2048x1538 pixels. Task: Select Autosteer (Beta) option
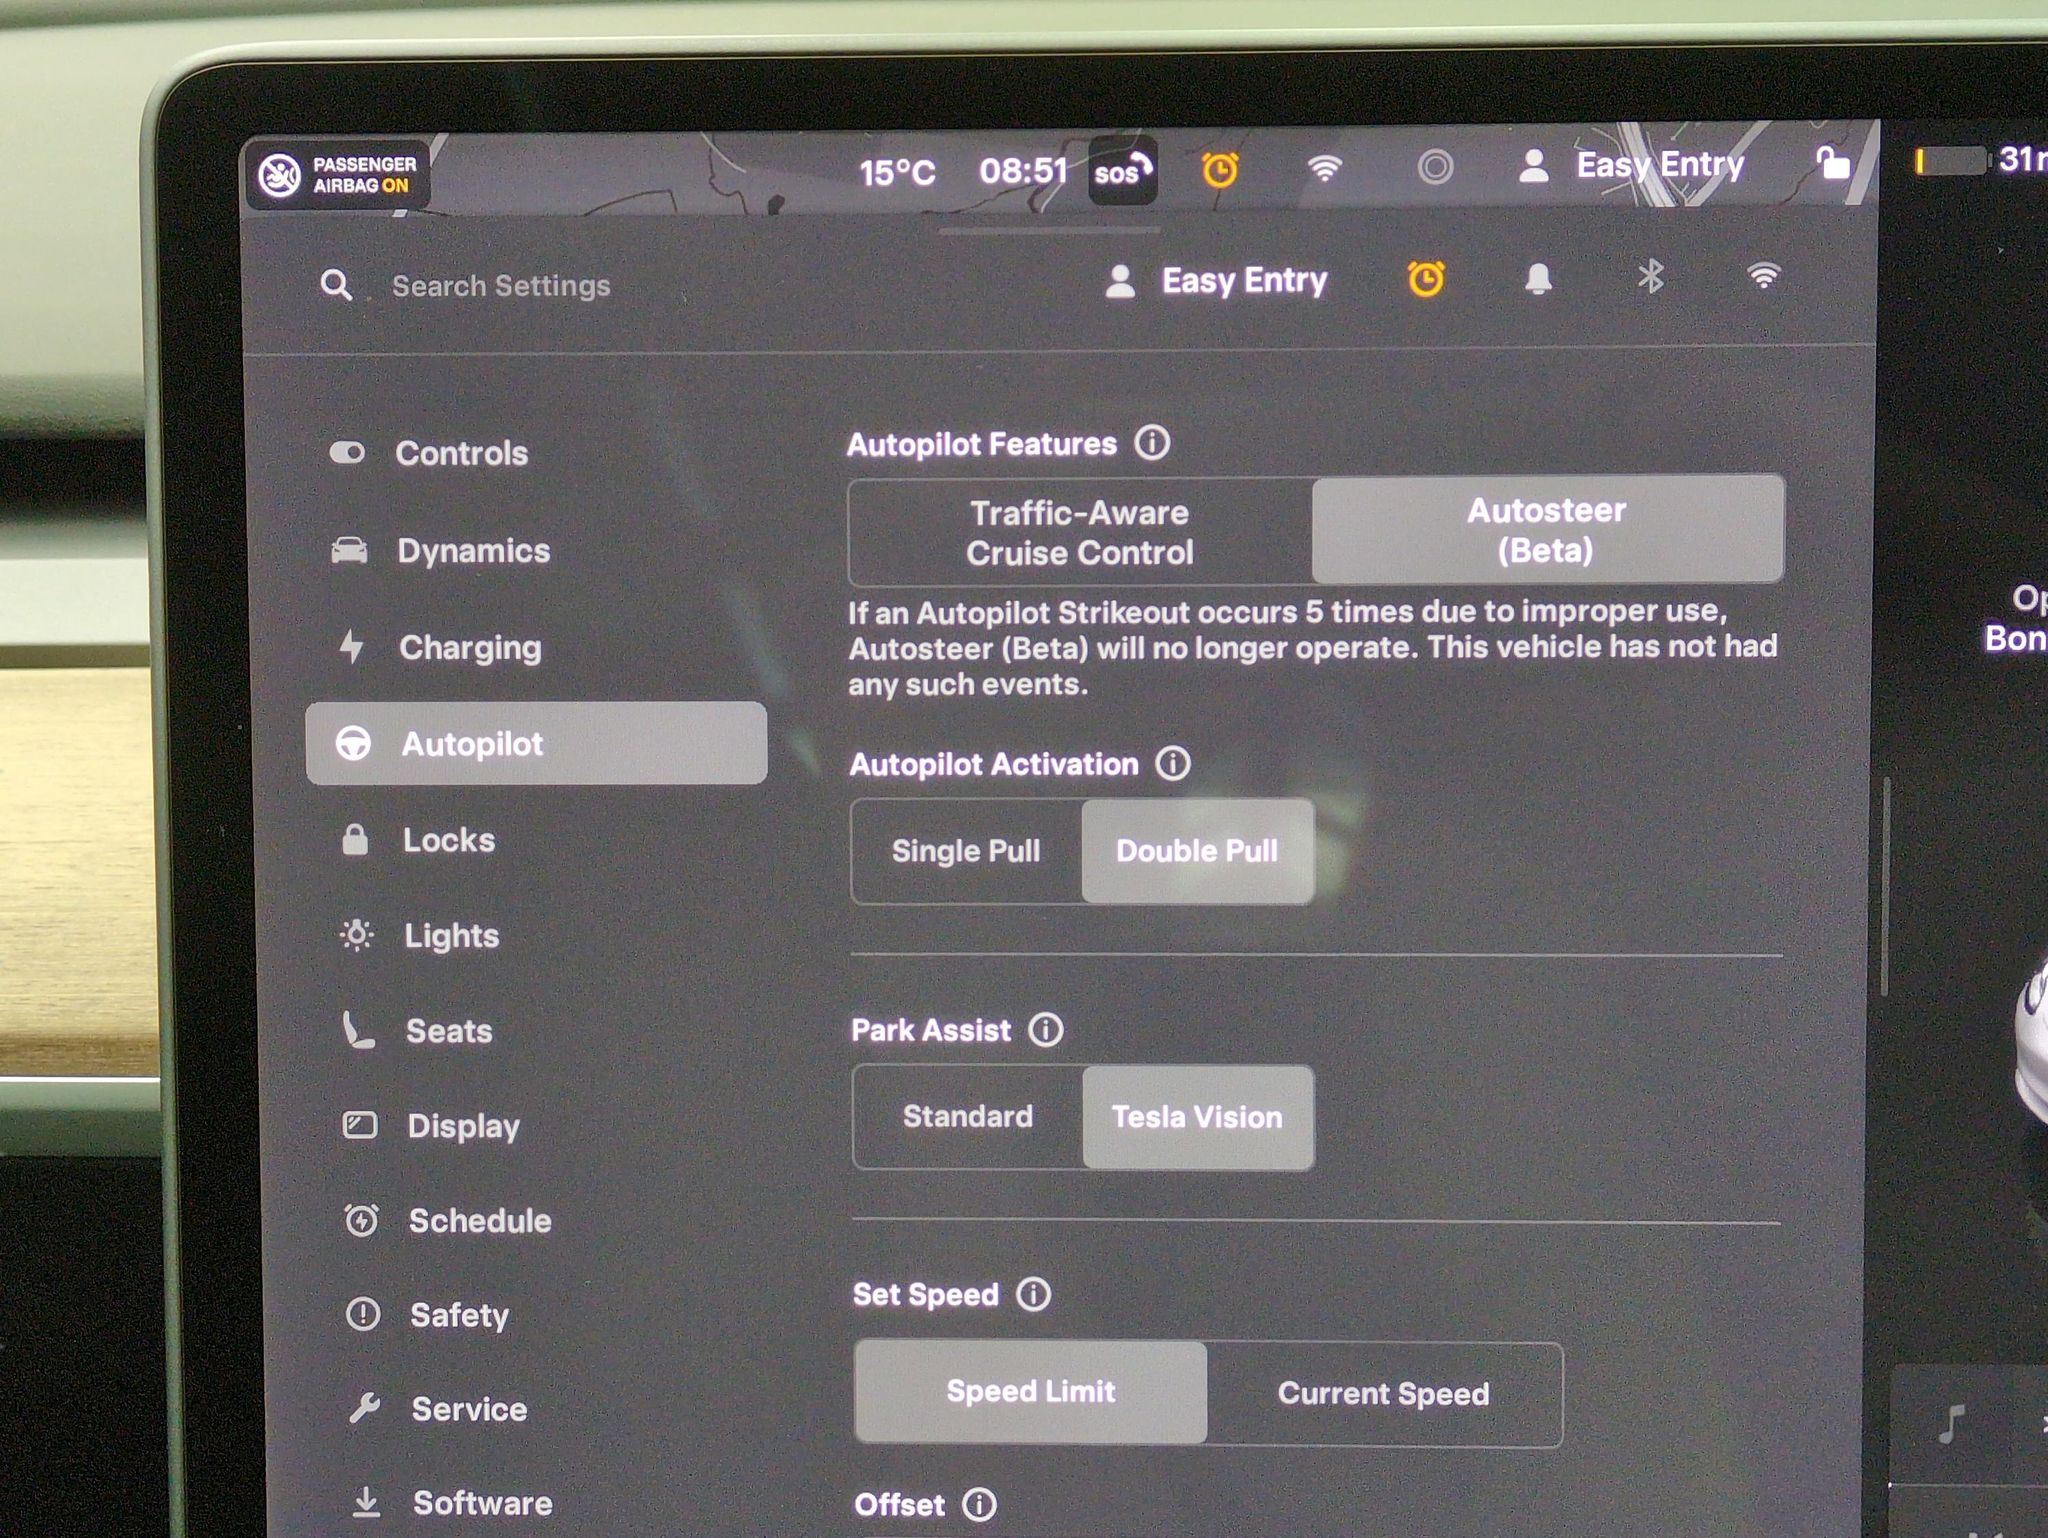click(x=1547, y=530)
